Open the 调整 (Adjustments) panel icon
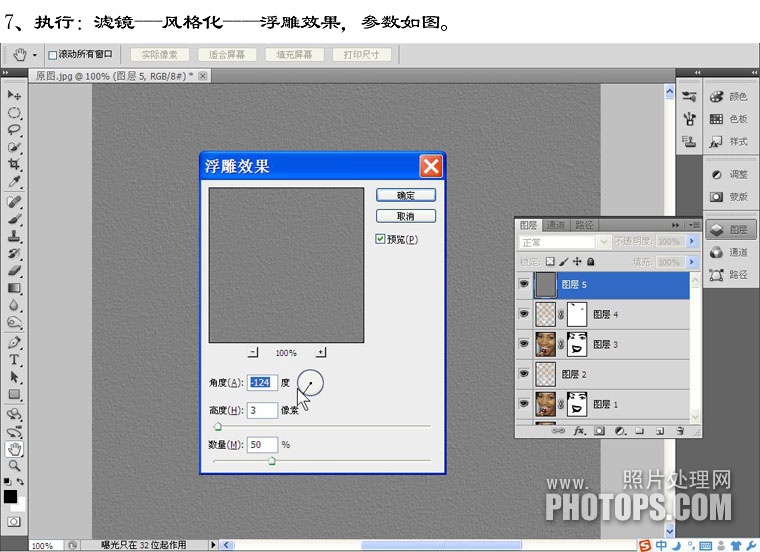The width and height of the screenshot is (760, 552). (x=716, y=174)
